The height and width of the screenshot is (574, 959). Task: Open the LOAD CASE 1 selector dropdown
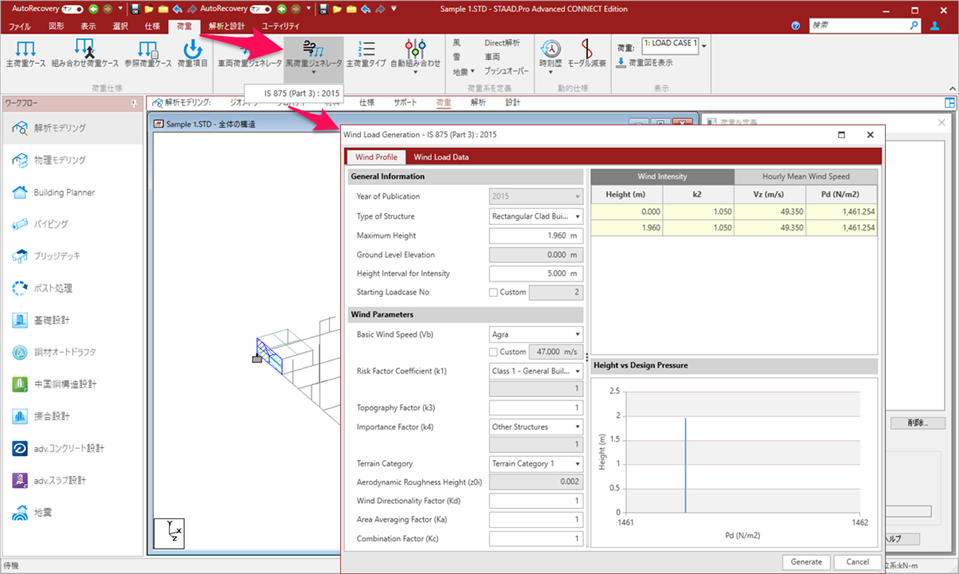point(704,46)
